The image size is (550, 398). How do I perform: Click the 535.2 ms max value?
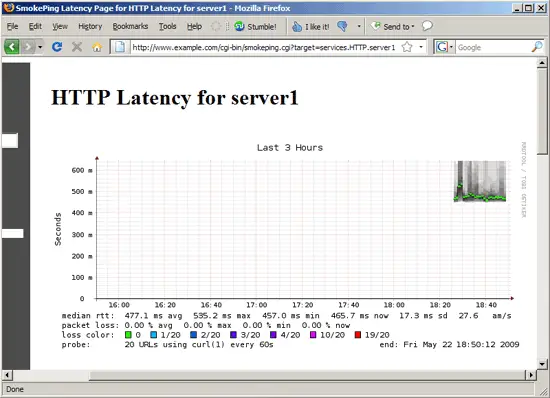coord(222,316)
